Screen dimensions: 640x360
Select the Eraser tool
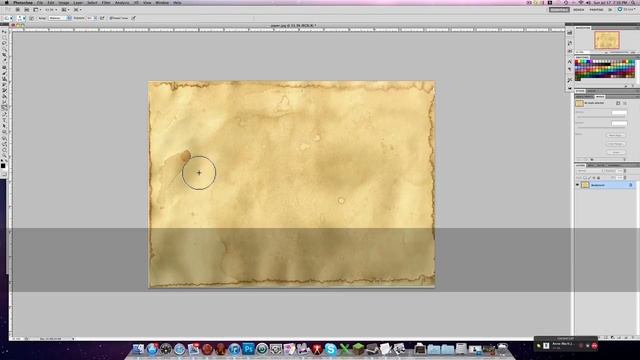pyautogui.click(x=4, y=90)
